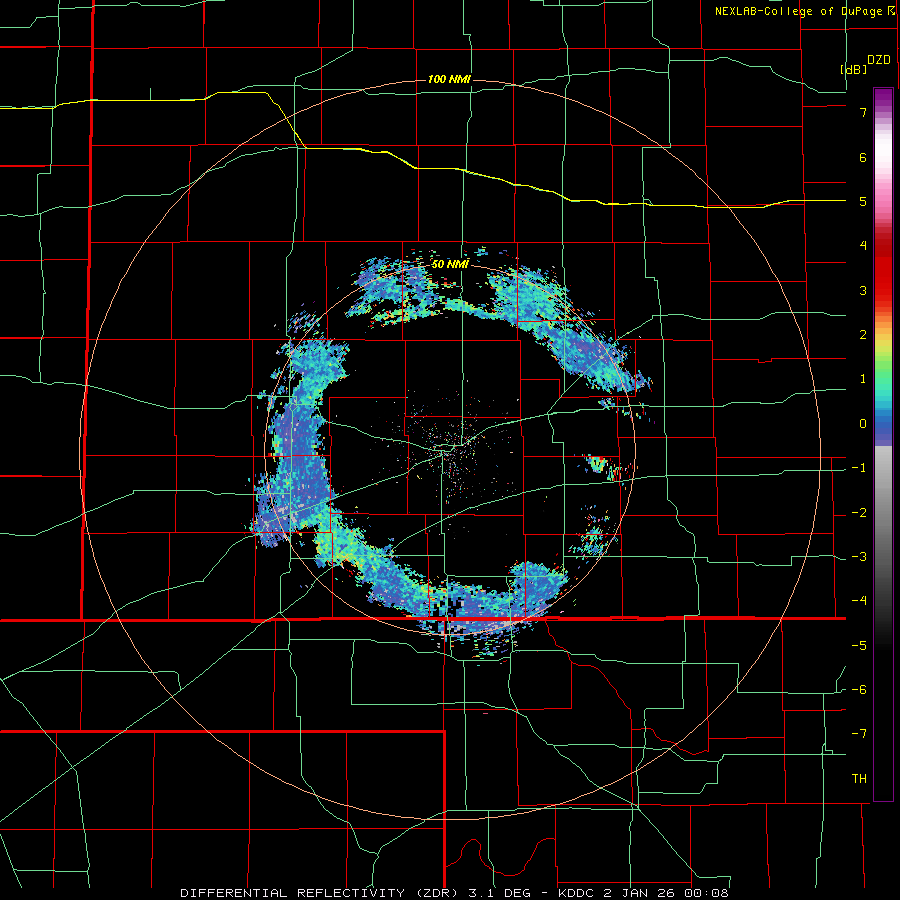Click legend value -3
This screenshot has width=900, height=900.
[x=859, y=557]
